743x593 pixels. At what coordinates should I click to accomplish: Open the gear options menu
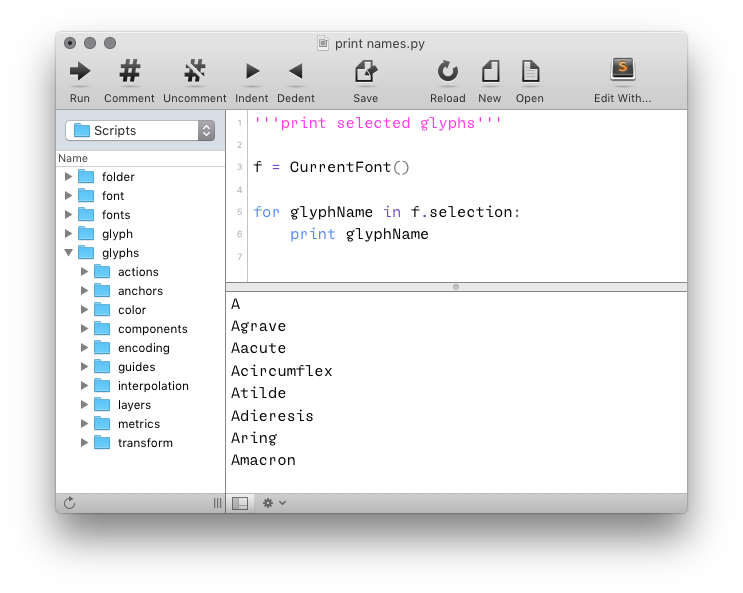[x=274, y=503]
